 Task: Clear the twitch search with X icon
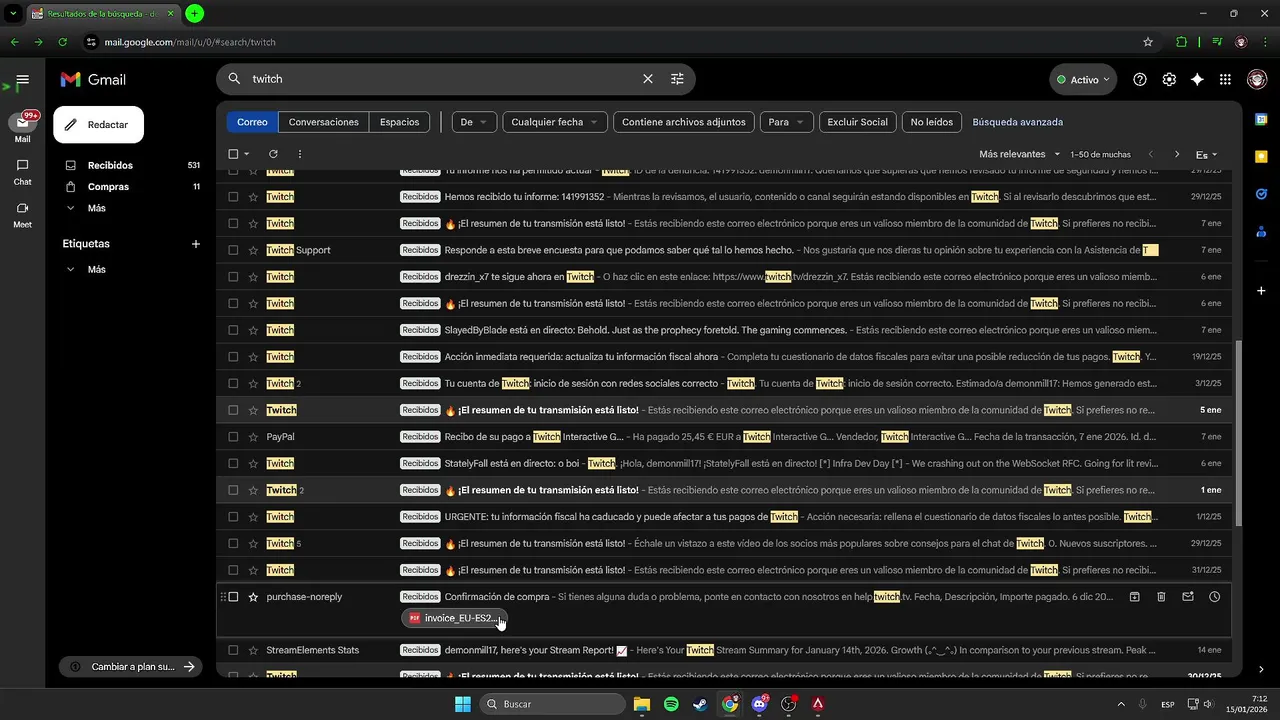tap(648, 79)
